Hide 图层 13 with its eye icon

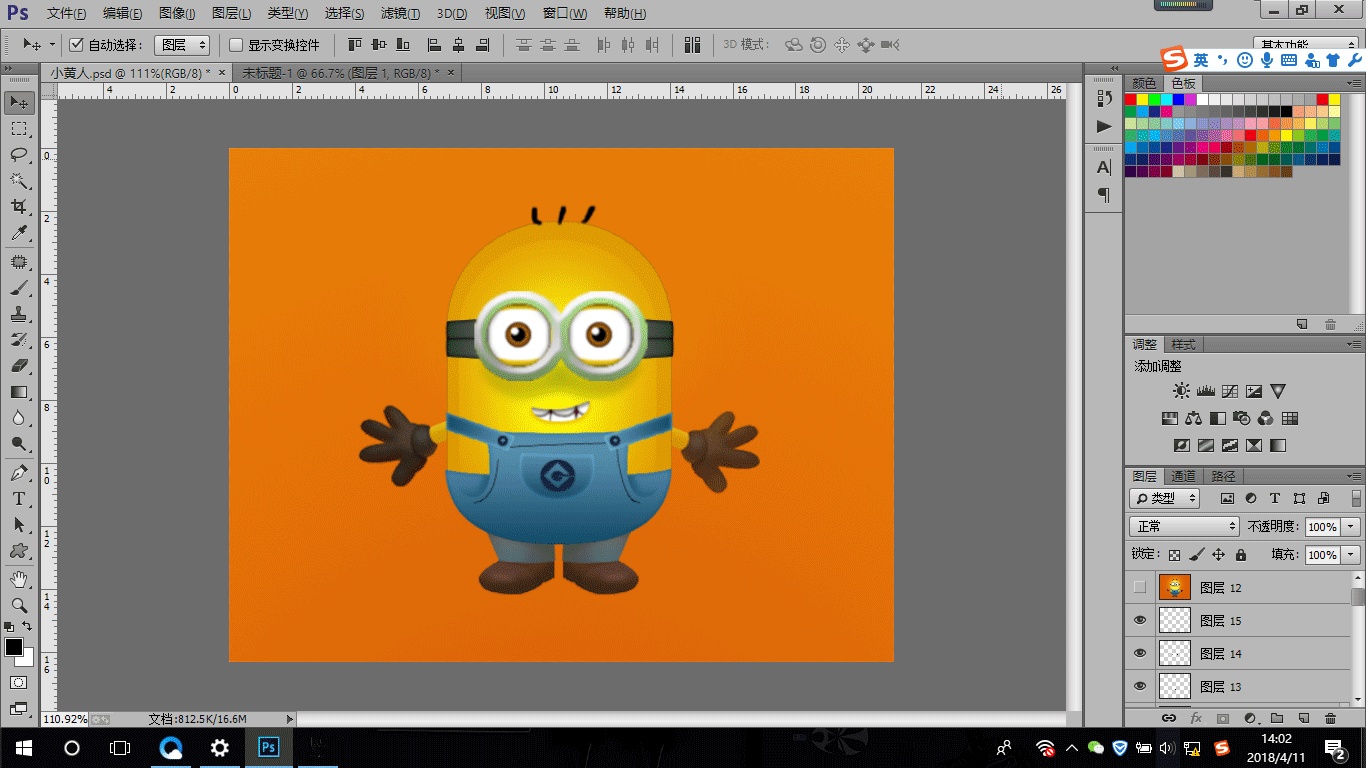click(x=1140, y=686)
